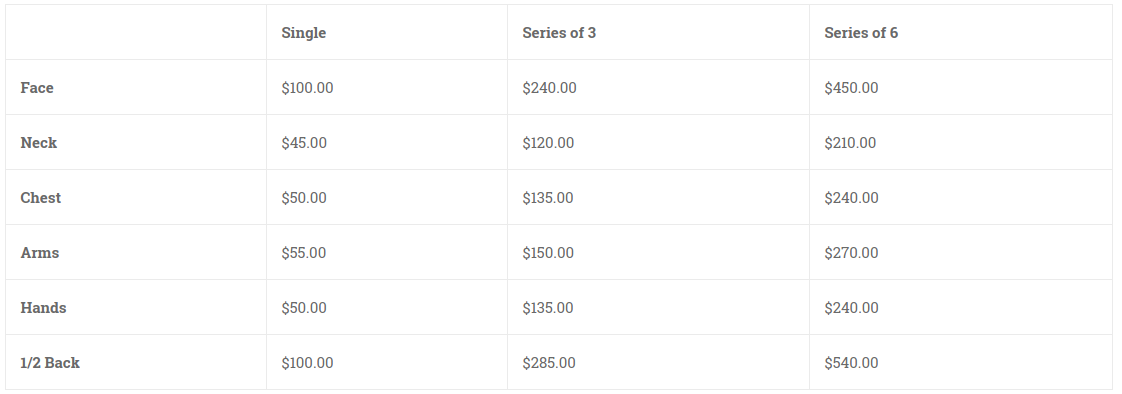
Task: Click the Arms row label
Action: pos(40,253)
